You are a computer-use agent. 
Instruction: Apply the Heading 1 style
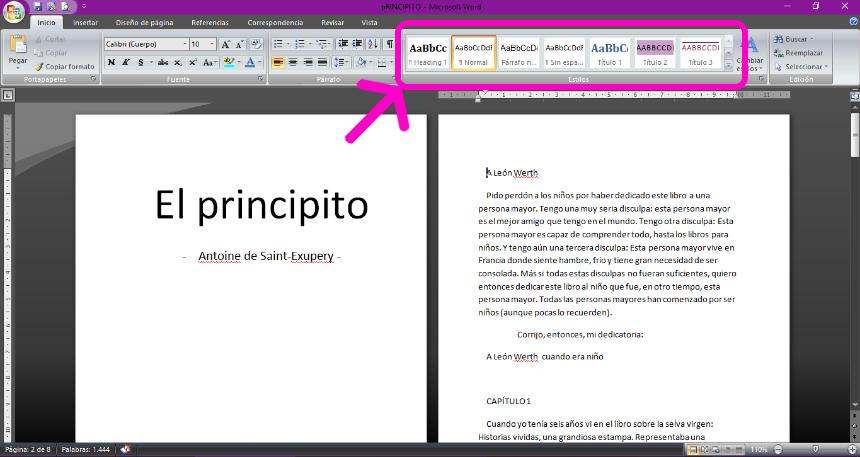point(428,53)
